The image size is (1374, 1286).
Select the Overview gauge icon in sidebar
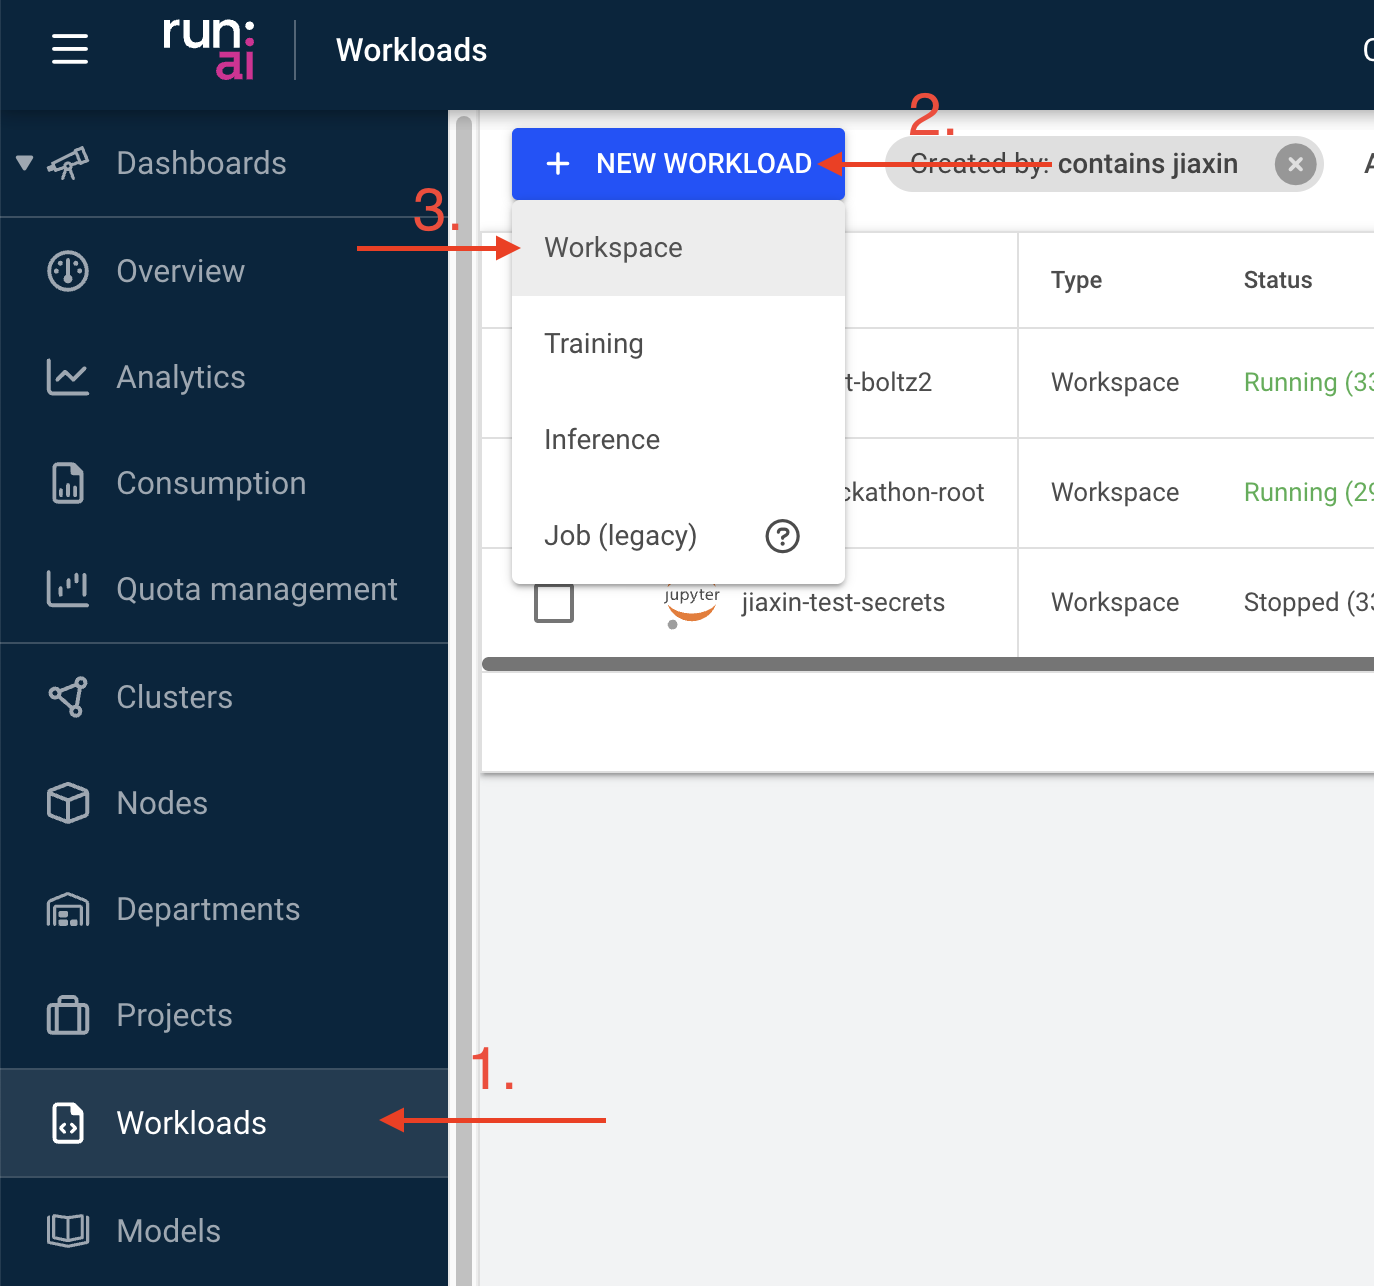pyautogui.click(x=67, y=271)
